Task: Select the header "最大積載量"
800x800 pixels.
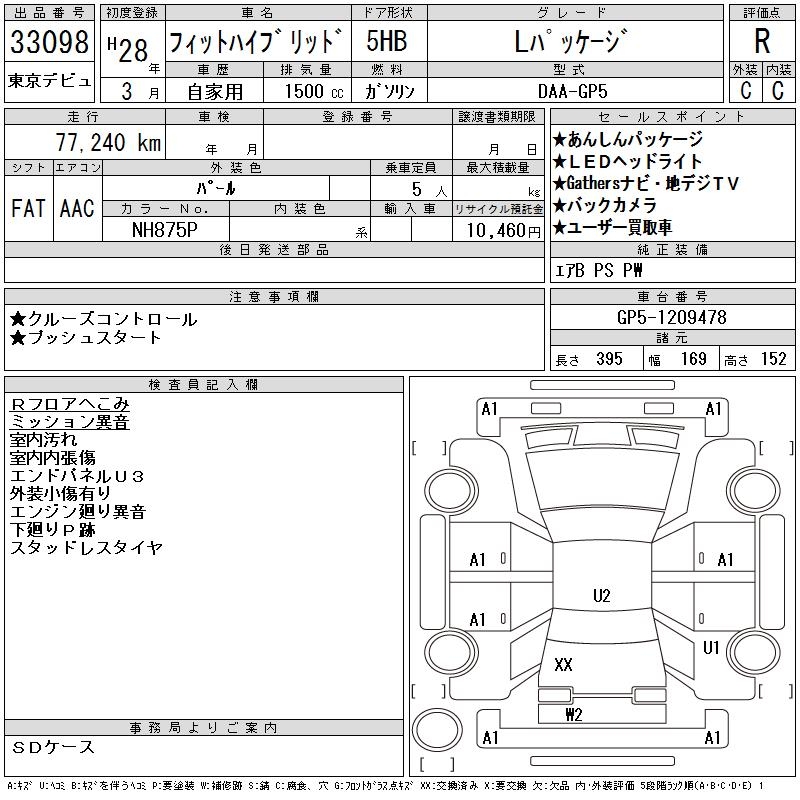Action: (x=497, y=168)
